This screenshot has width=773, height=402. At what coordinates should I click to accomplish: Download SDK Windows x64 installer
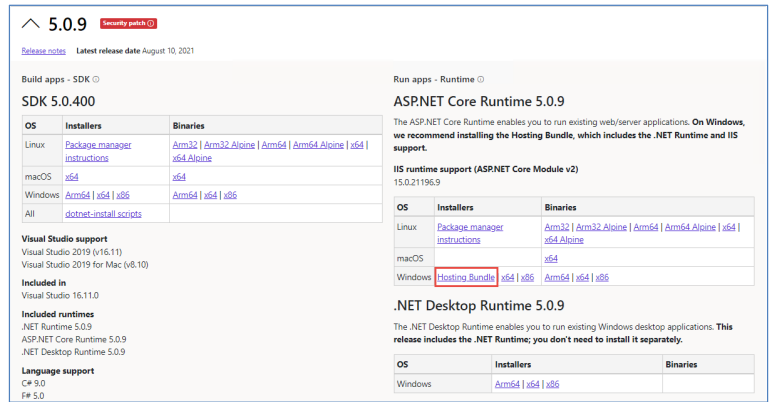[x=103, y=195]
